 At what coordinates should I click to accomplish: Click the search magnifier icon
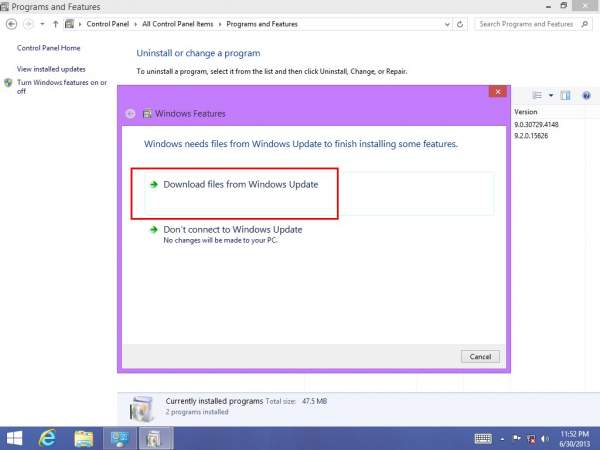[x=584, y=24]
